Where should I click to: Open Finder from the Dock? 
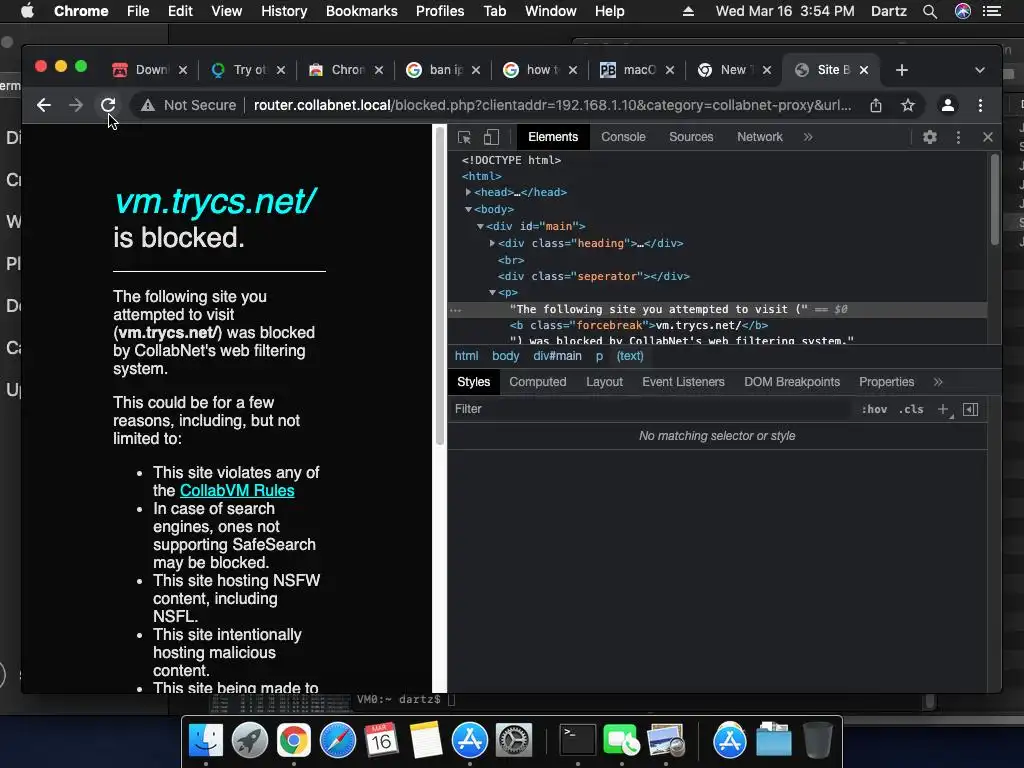pyautogui.click(x=206, y=740)
